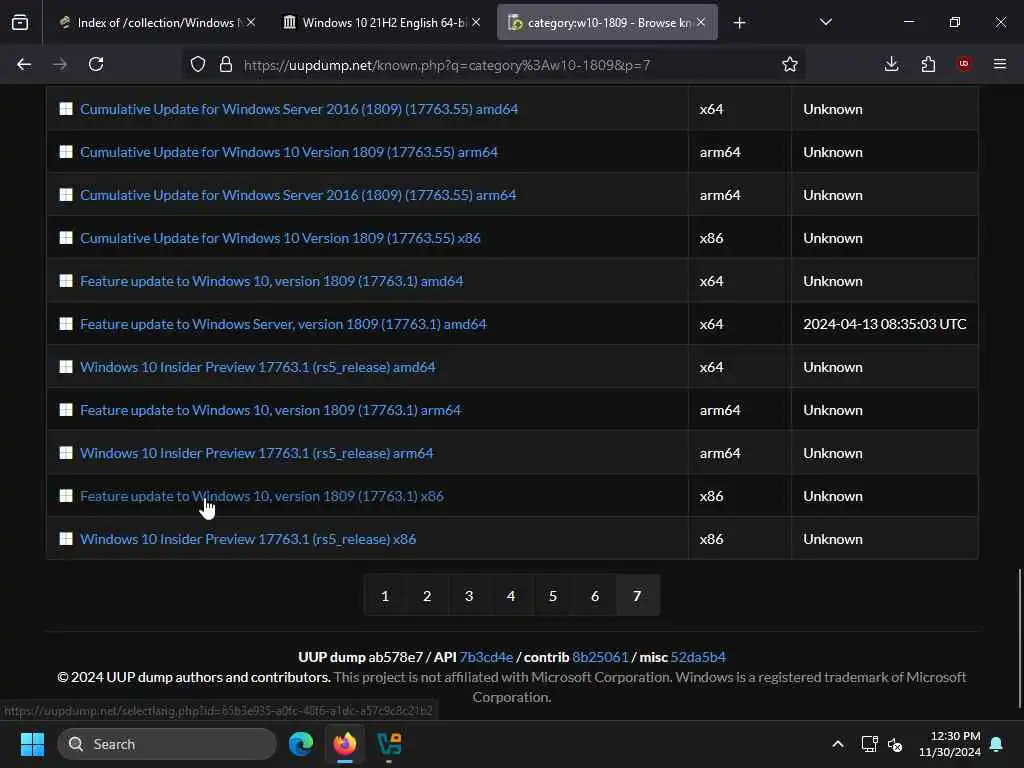View site security padlock info
This screenshot has width=1024, height=768.
(x=226, y=64)
